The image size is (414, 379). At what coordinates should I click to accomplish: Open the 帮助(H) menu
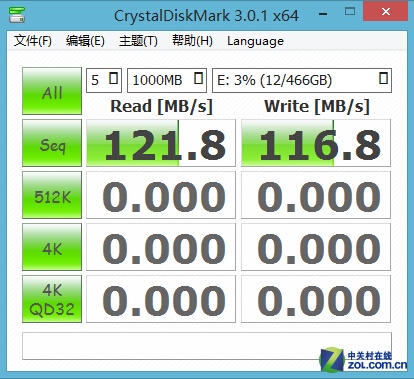click(x=192, y=41)
